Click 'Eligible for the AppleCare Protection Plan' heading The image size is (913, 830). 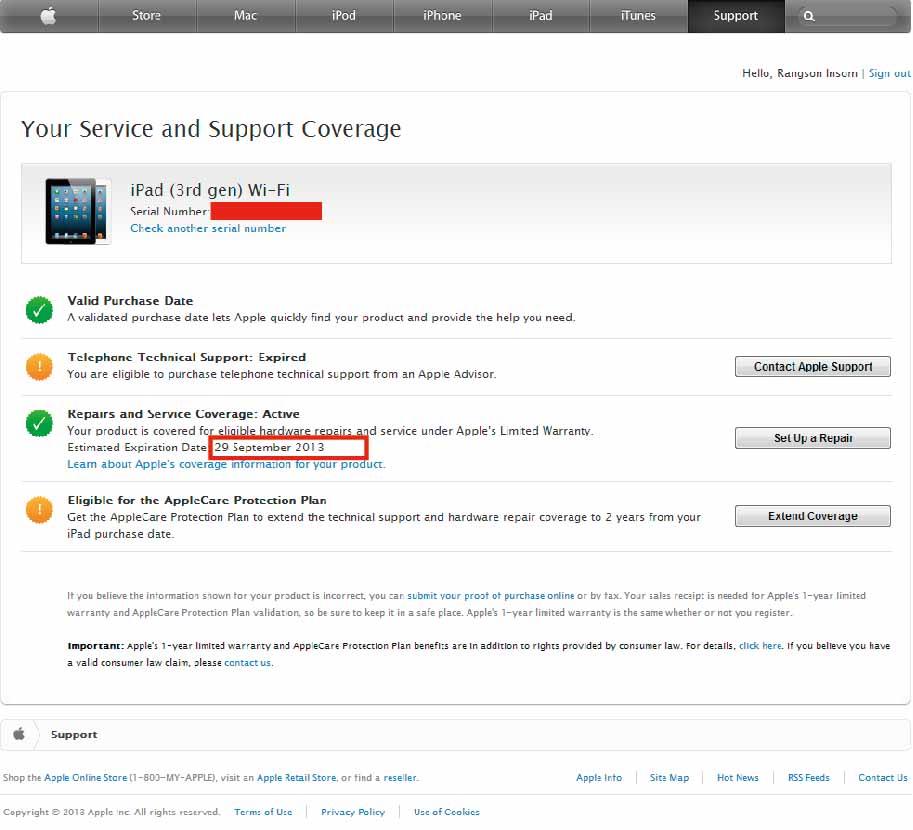coord(197,500)
